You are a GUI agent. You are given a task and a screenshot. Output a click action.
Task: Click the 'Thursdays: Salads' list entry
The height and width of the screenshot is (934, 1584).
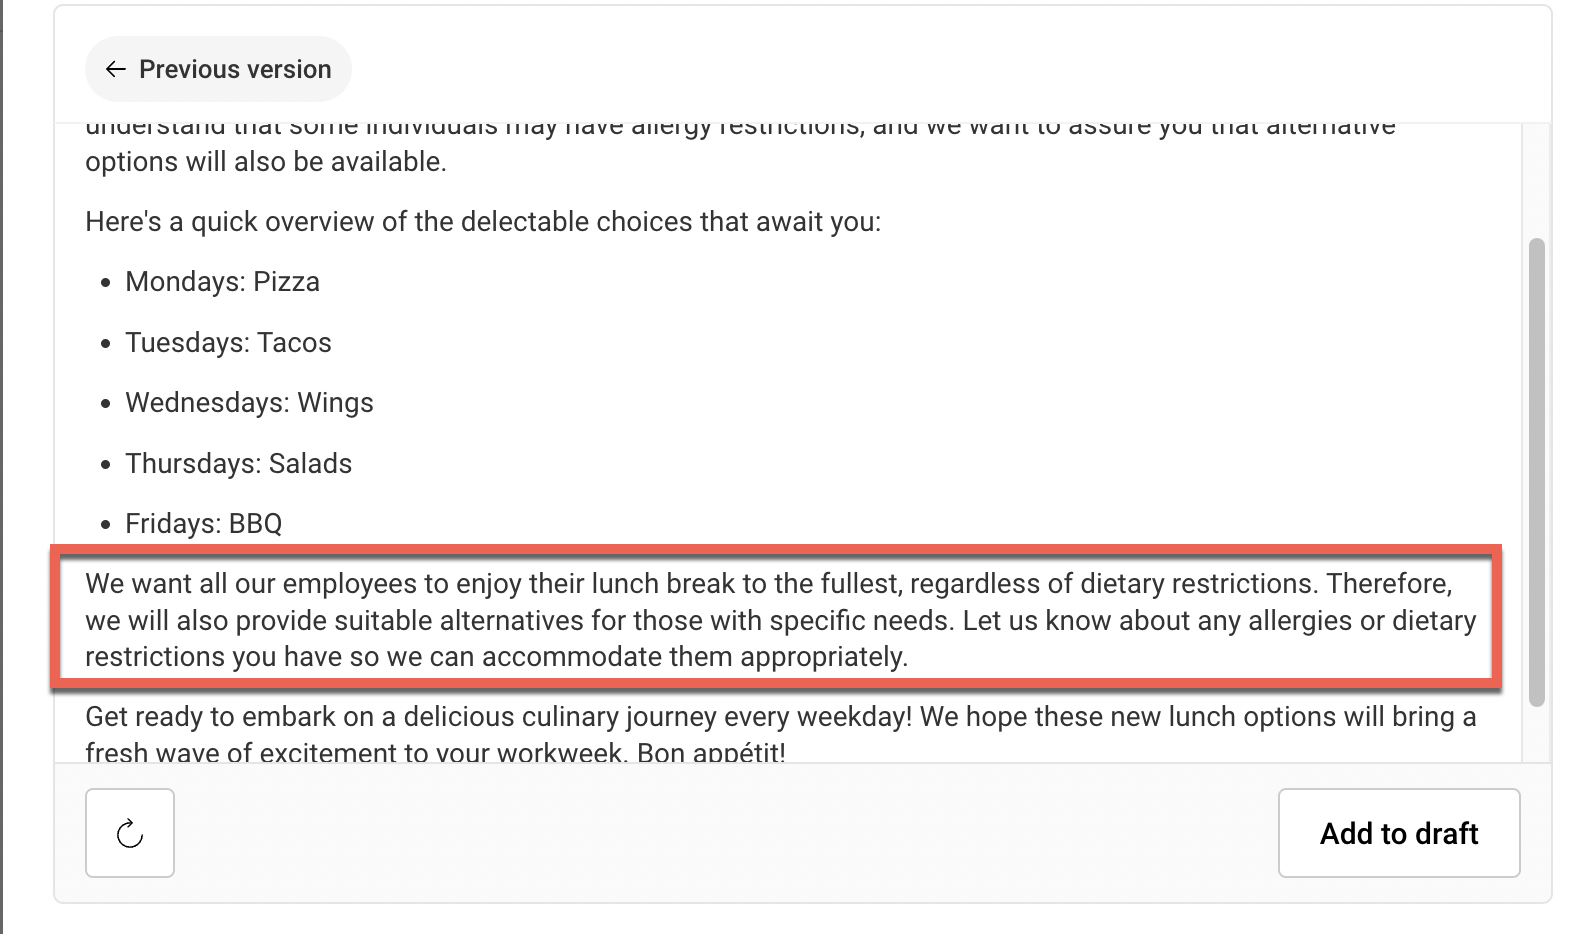[238, 464]
